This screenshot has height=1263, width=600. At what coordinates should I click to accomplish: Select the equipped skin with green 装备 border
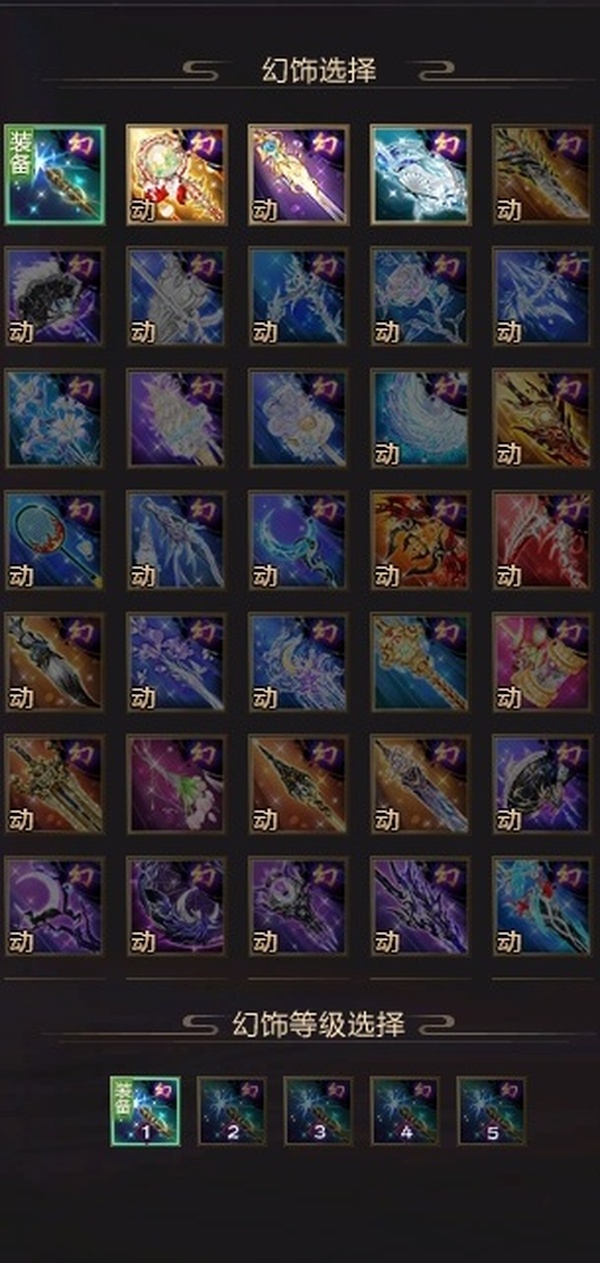tap(55, 174)
